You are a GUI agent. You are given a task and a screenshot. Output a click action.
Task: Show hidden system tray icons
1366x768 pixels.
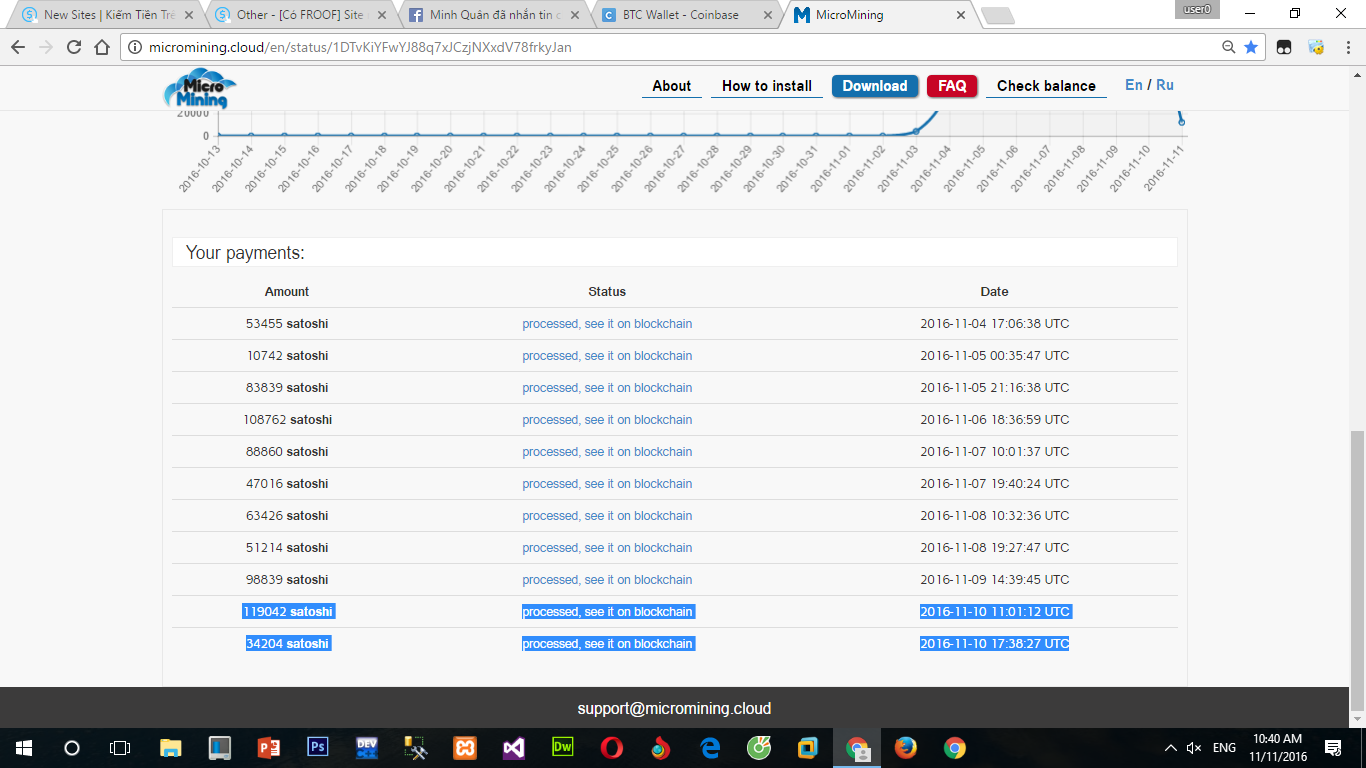[x=1171, y=748]
